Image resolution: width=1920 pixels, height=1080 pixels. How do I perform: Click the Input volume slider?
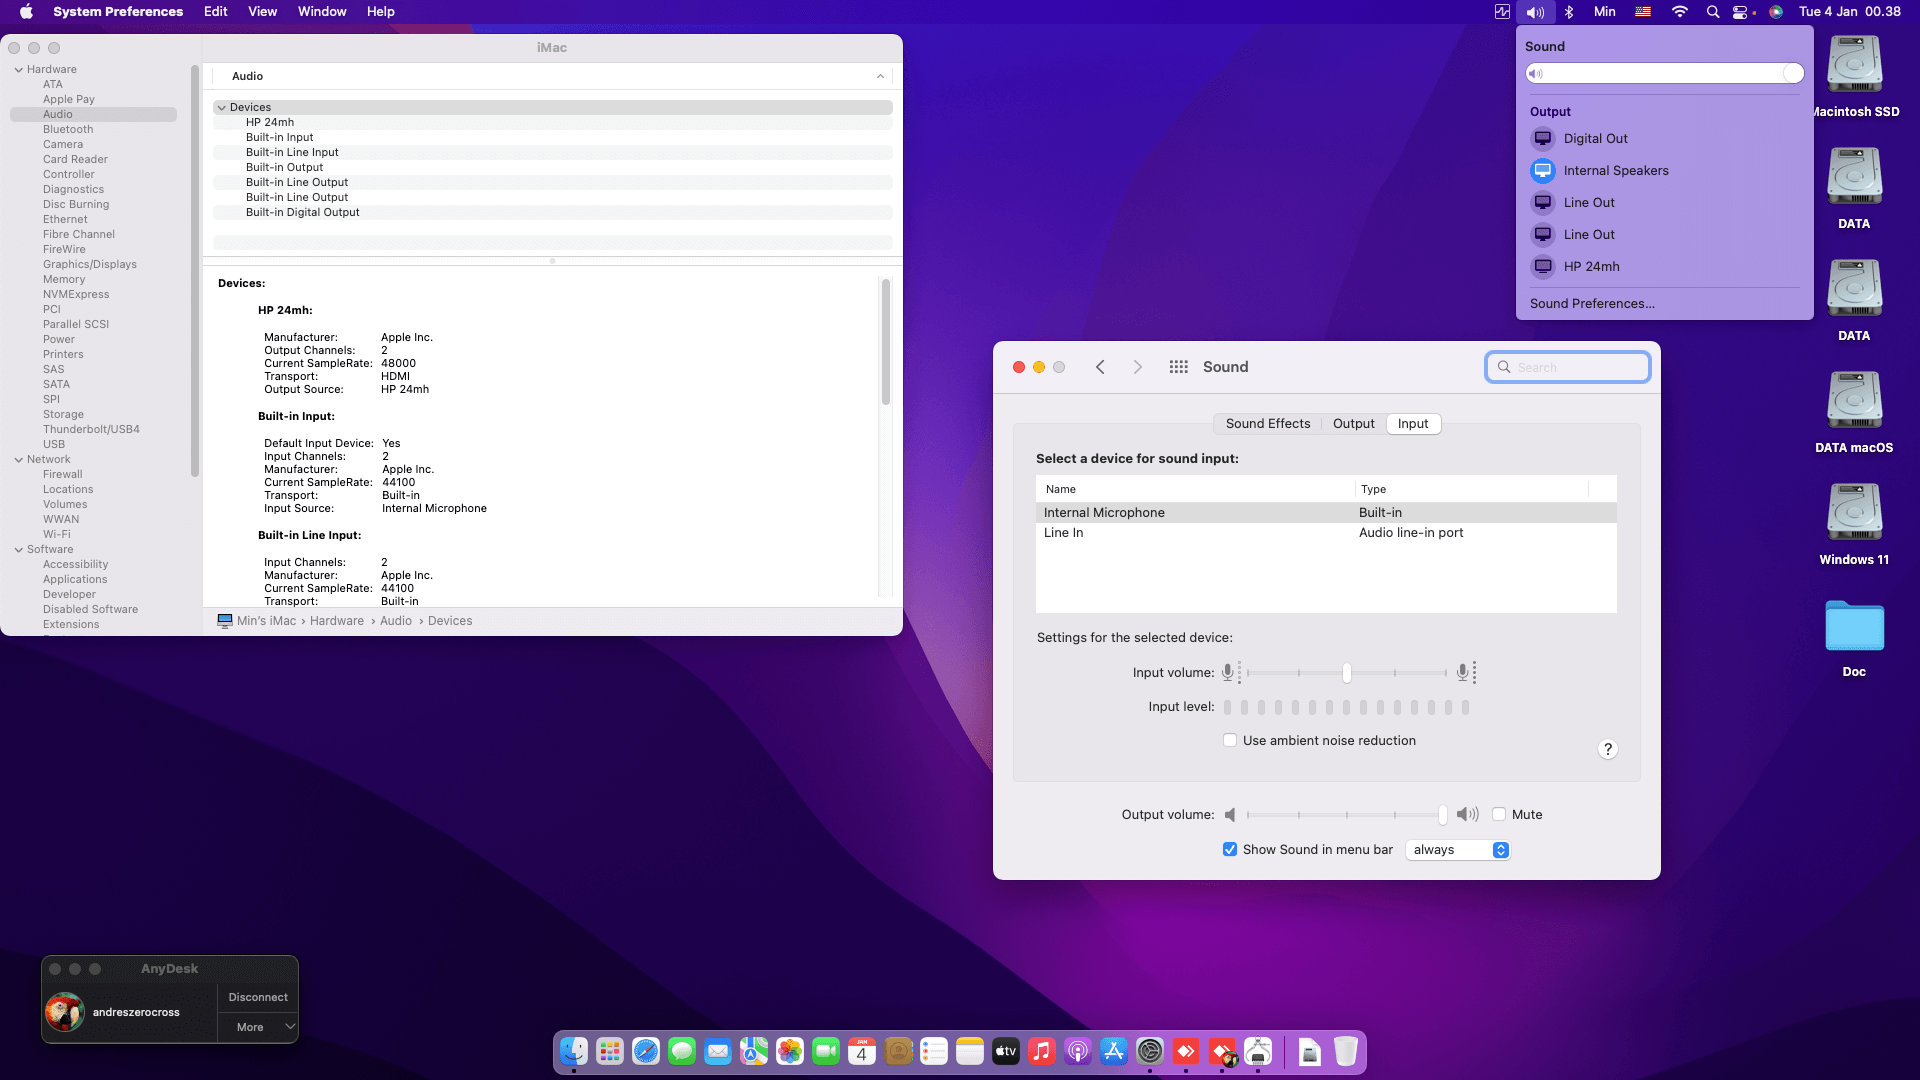pyautogui.click(x=1346, y=673)
